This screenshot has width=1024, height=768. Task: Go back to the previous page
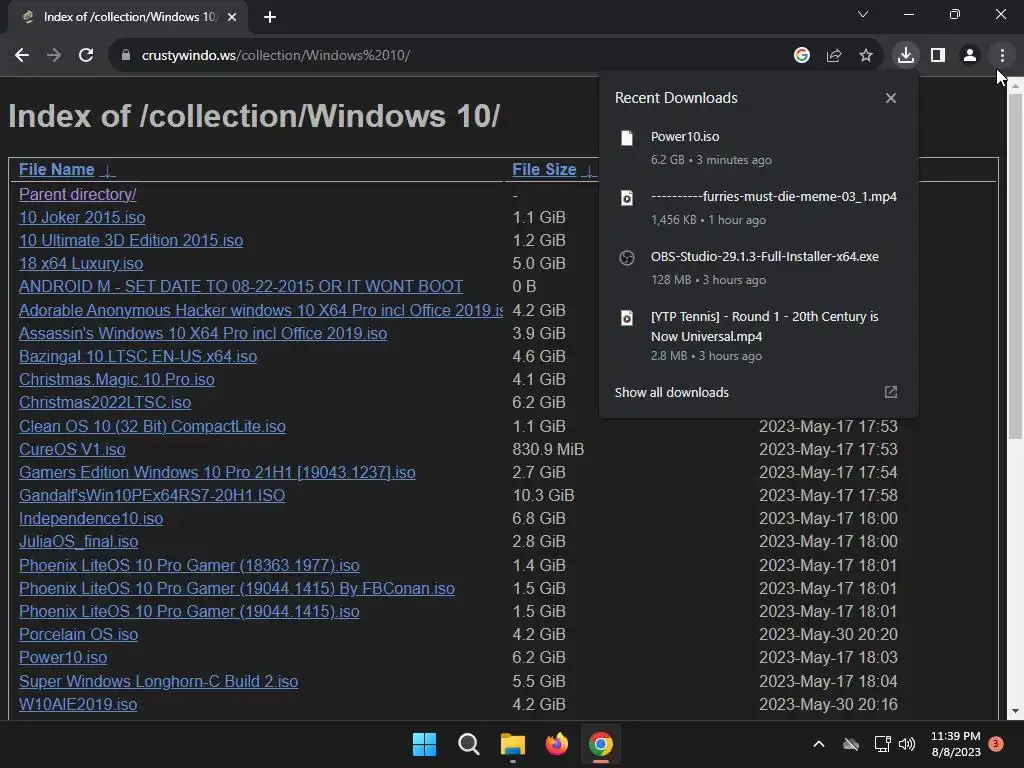(22, 56)
